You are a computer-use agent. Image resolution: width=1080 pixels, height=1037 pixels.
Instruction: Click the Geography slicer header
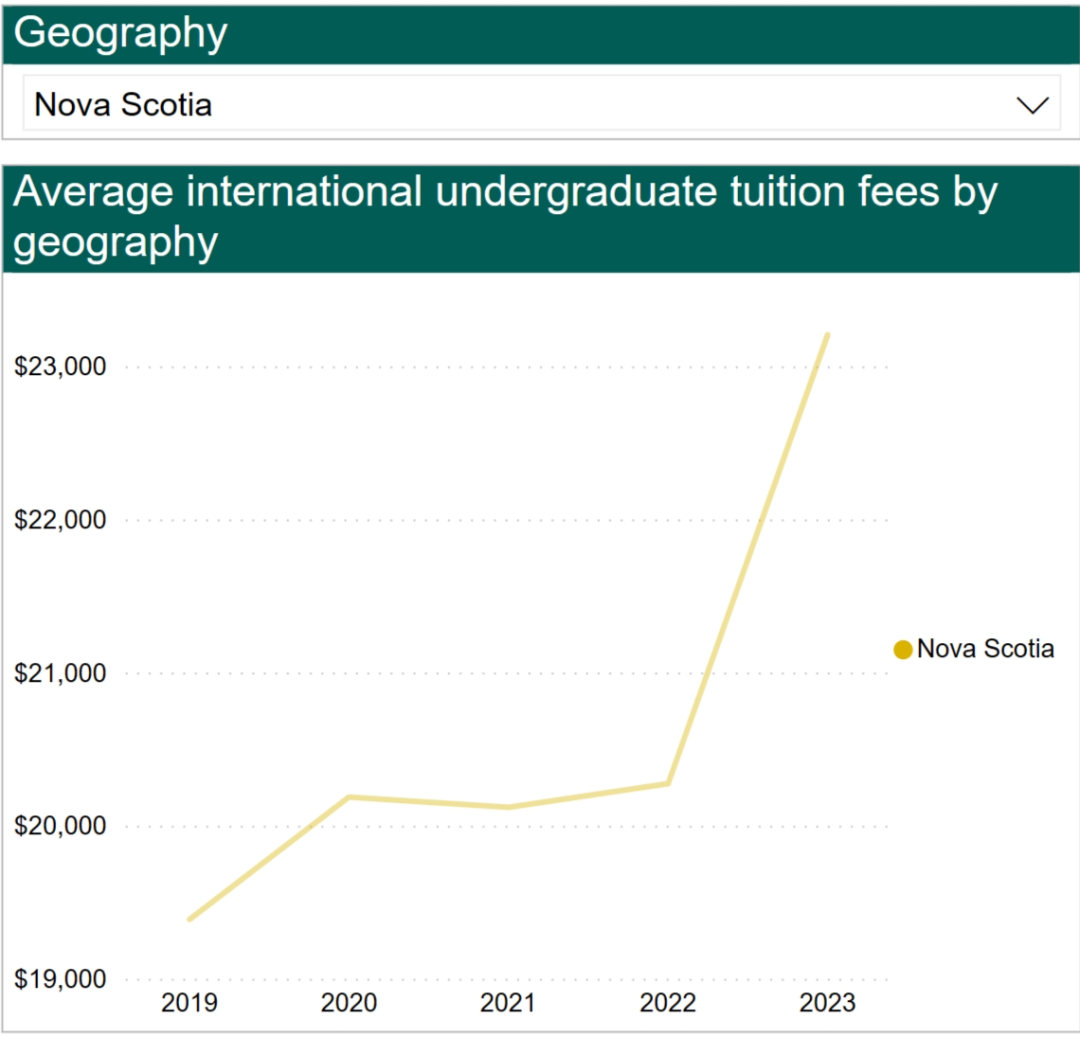(541, 34)
